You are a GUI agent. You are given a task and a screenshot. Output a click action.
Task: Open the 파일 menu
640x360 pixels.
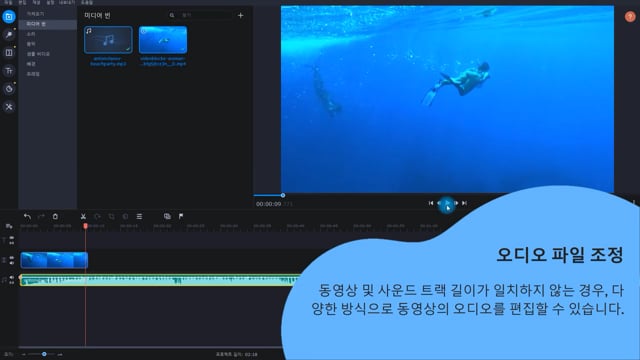click(x=8, y=2)
